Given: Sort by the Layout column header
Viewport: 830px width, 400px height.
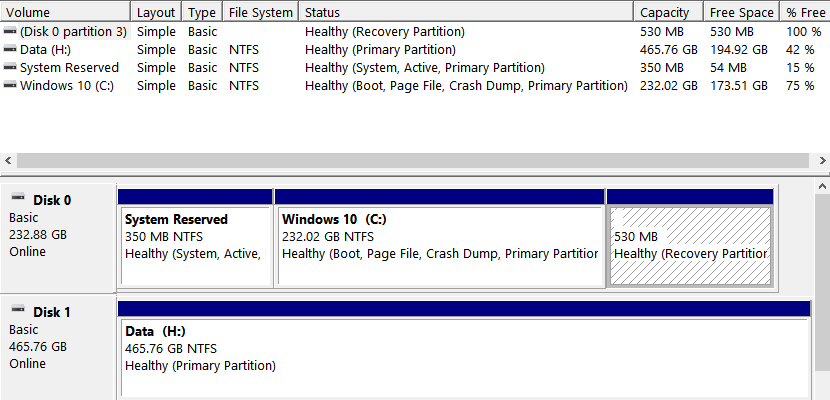Looking at the screenshot, I should pyautogui.click(x=156, y=12).
